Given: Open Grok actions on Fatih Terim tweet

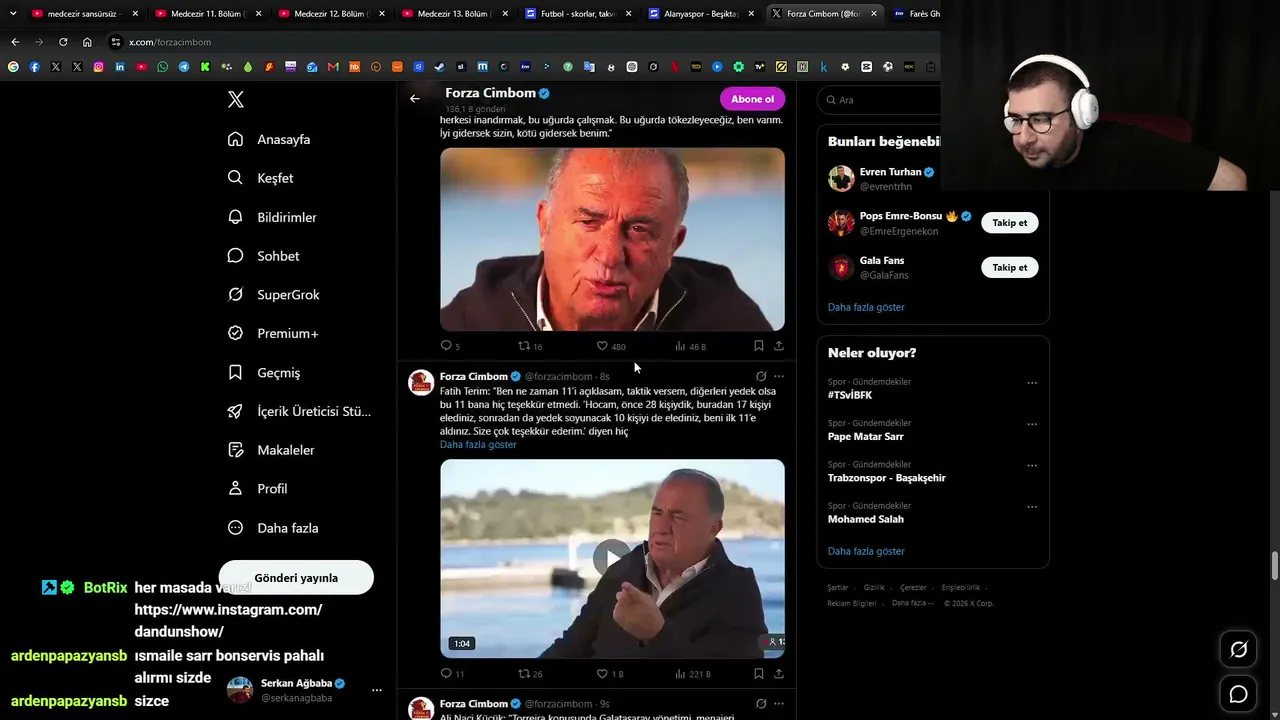Looking at the screenshot, I should pyautogui.click(x=761, y=376).
